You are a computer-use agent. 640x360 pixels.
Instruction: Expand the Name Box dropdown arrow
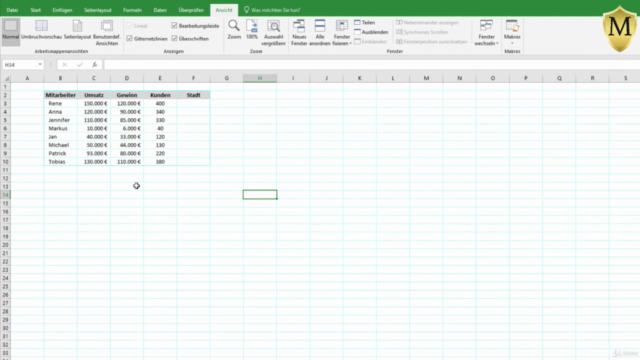click(40, 64)
